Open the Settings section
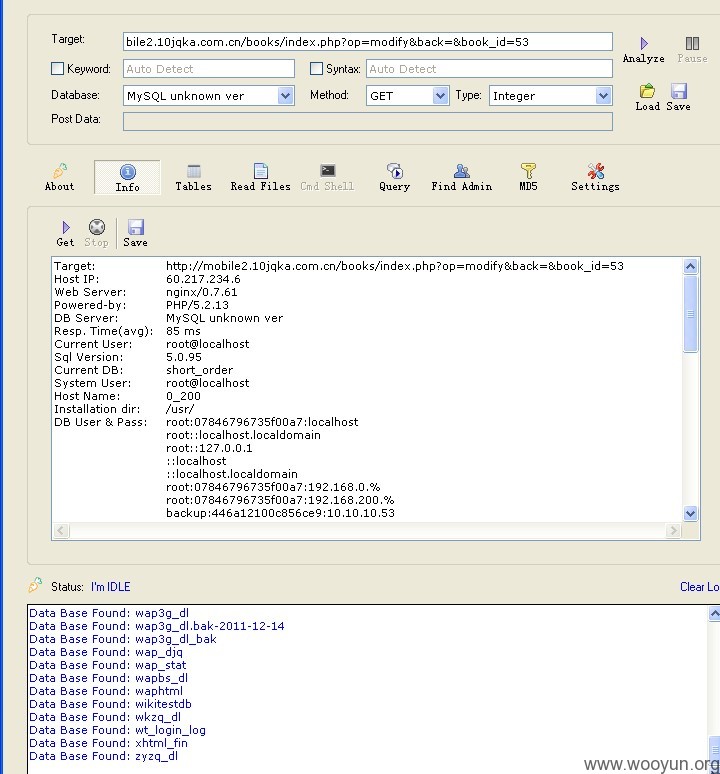 [595, 177]
